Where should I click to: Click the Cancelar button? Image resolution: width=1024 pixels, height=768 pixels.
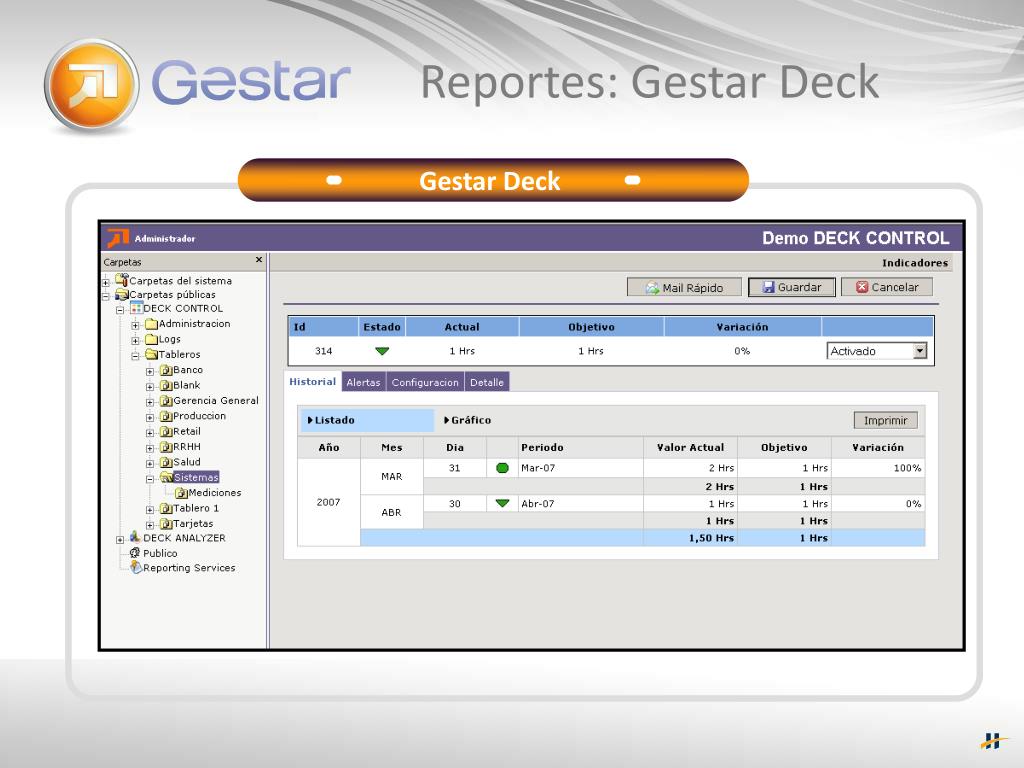click(x=887, y=287)
